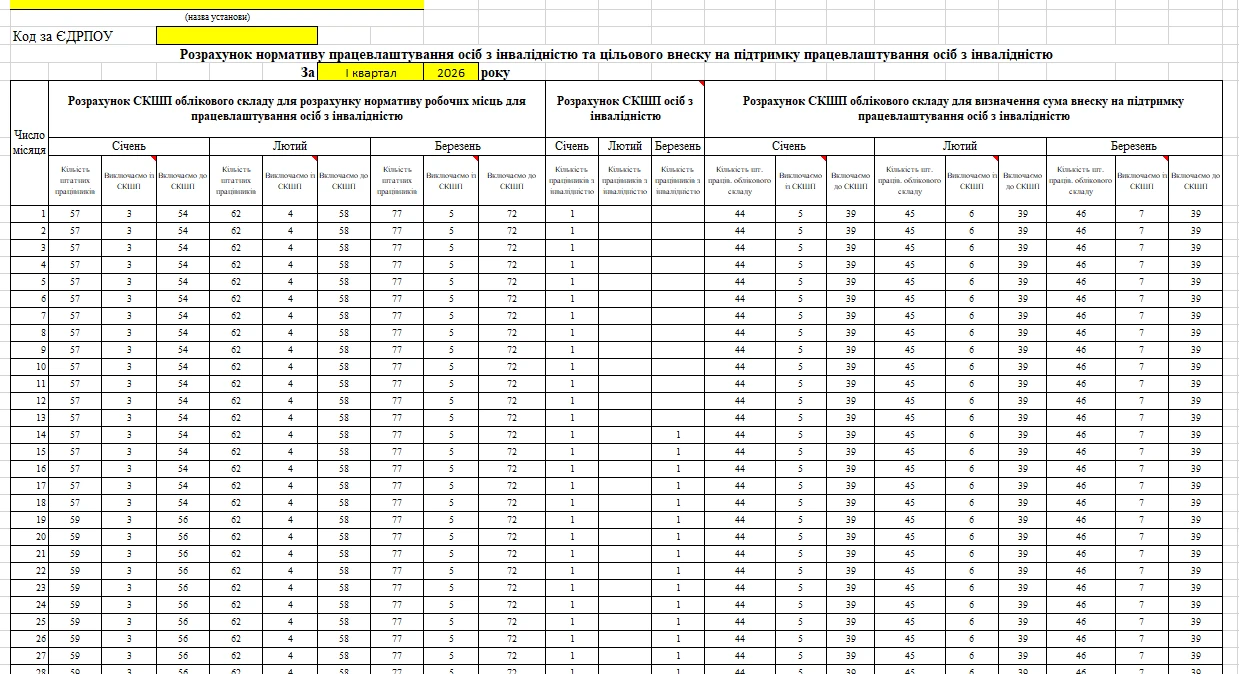The image size is (1239, 674).
Task: Click 'Лютий' header in the first calculation section
Action: (290, 146)
